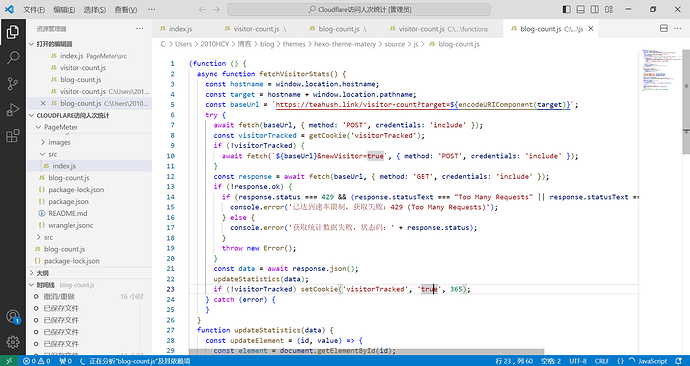This screenshot has height=366, width=690.
Task: Split the editor right icon
Action: (x=664, y=28)
